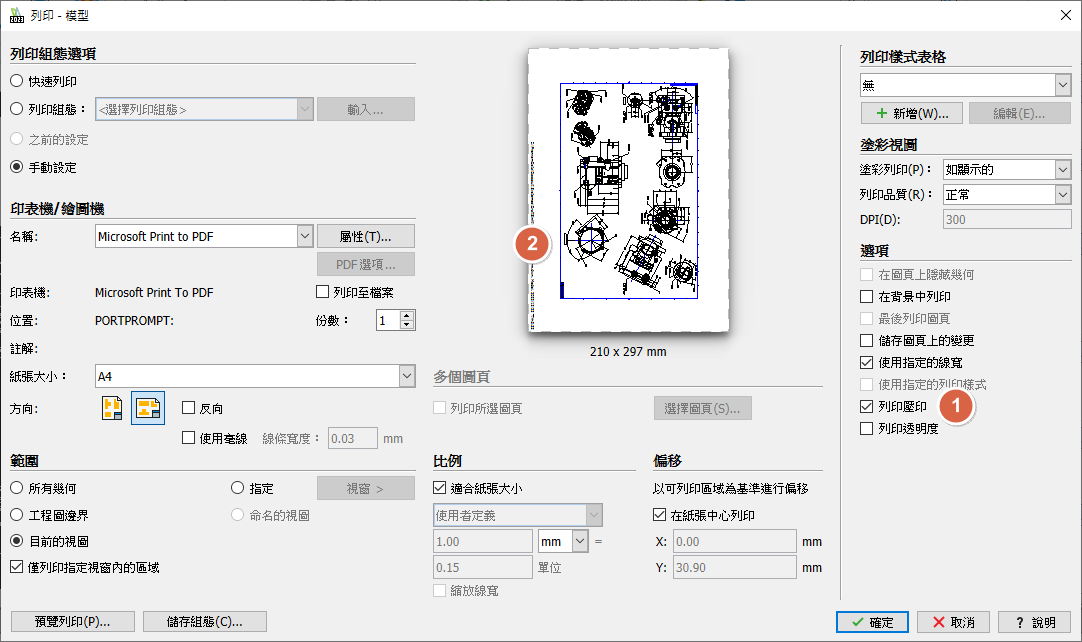The height and width of the screenshot is (642, 1082).
Task: Select 目前的視圖 range option
Action: [17, 541]
